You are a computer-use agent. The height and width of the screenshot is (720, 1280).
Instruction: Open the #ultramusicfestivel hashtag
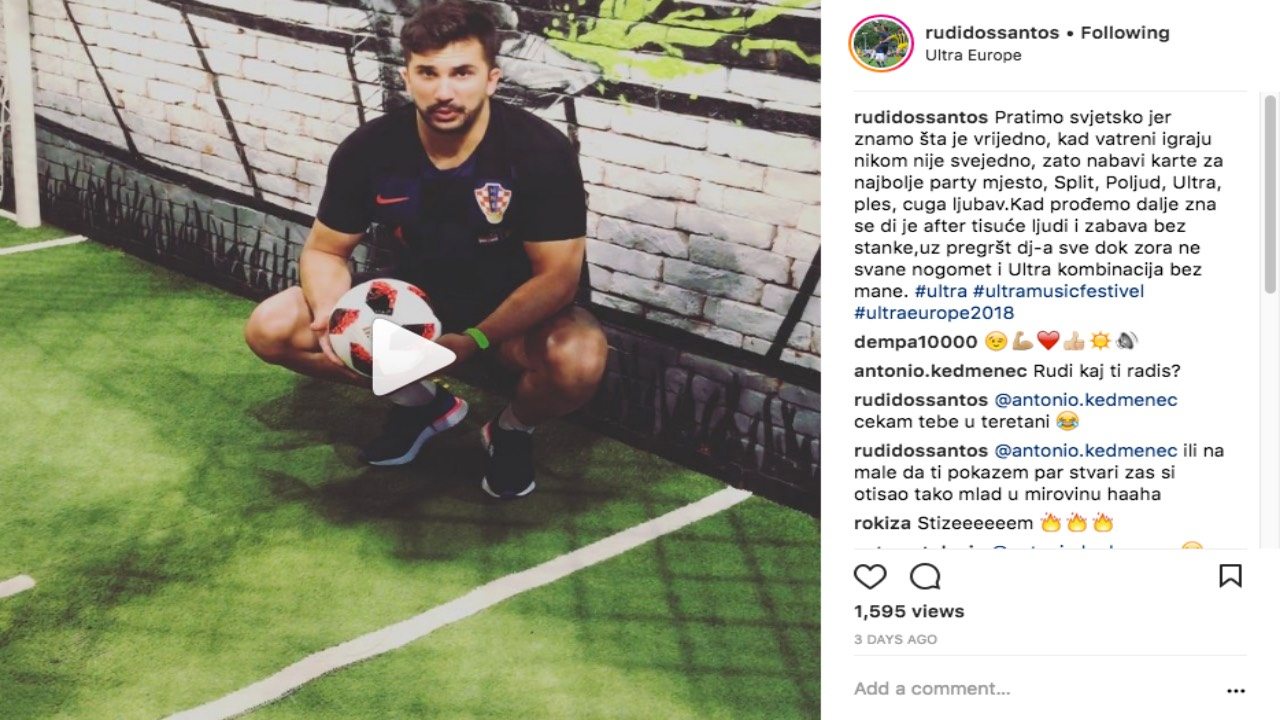[x=1058, y=291]
